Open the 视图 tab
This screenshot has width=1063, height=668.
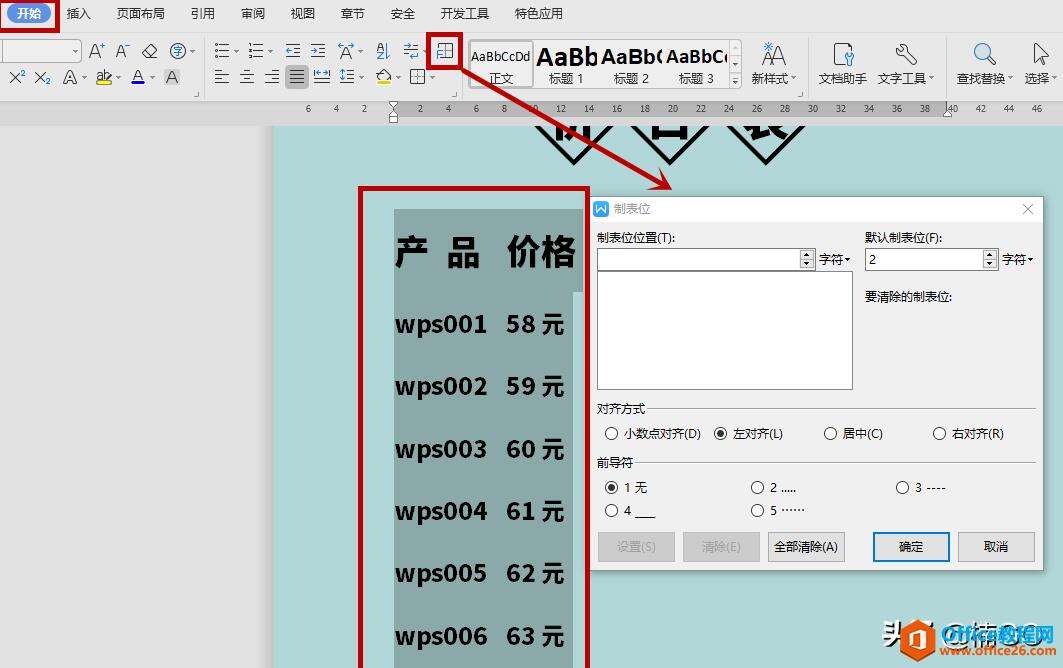pos(302,14)
